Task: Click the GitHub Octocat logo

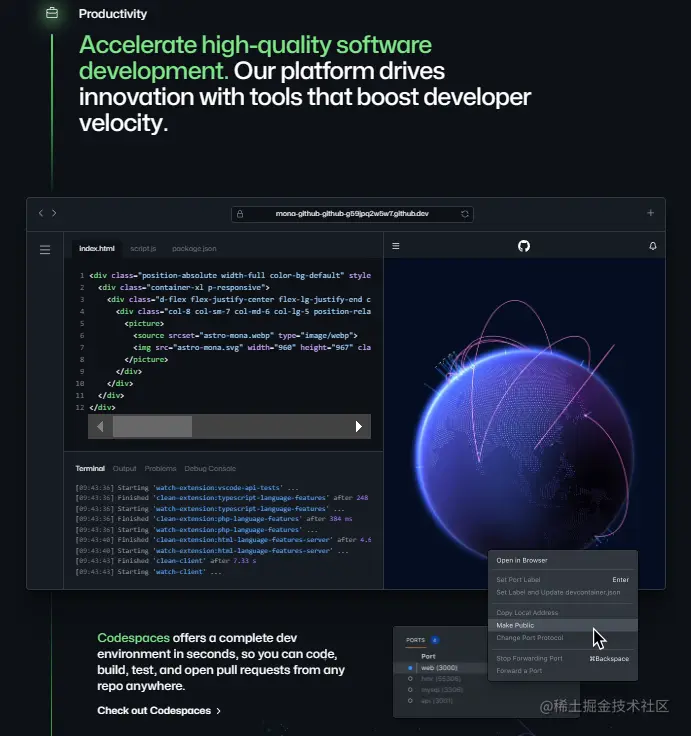Action: coord(524,246)
